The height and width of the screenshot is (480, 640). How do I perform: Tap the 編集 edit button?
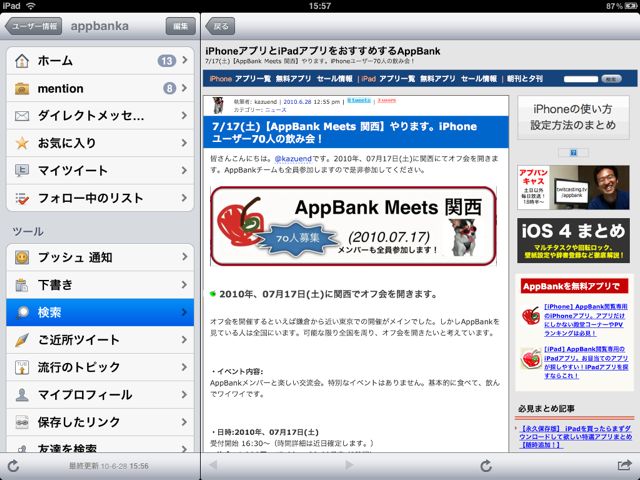coord(180,26)
